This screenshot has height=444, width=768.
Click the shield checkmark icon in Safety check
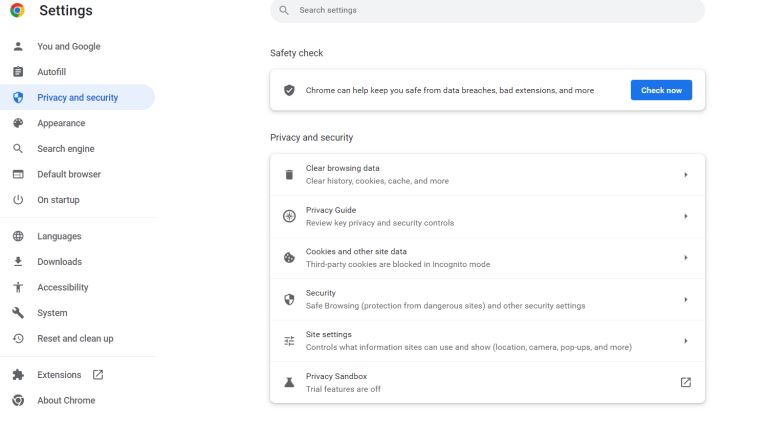coord(289,90)
